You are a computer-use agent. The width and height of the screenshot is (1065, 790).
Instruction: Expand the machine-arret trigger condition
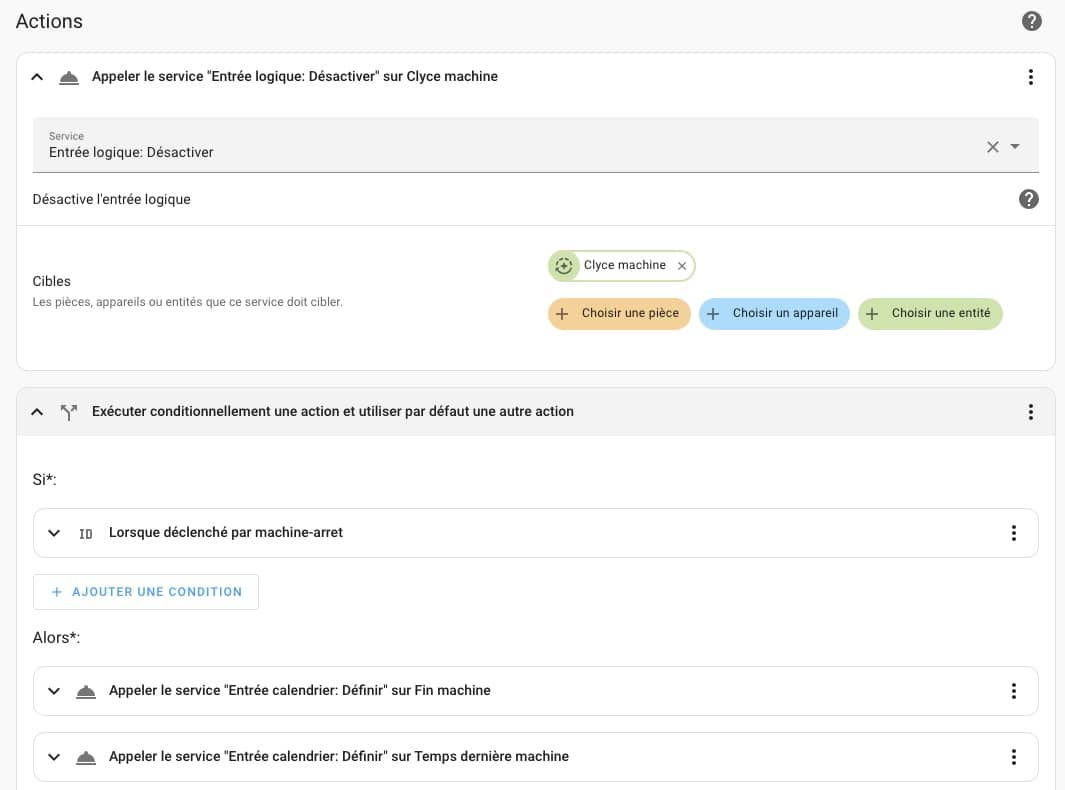click(x=54, y=533)
